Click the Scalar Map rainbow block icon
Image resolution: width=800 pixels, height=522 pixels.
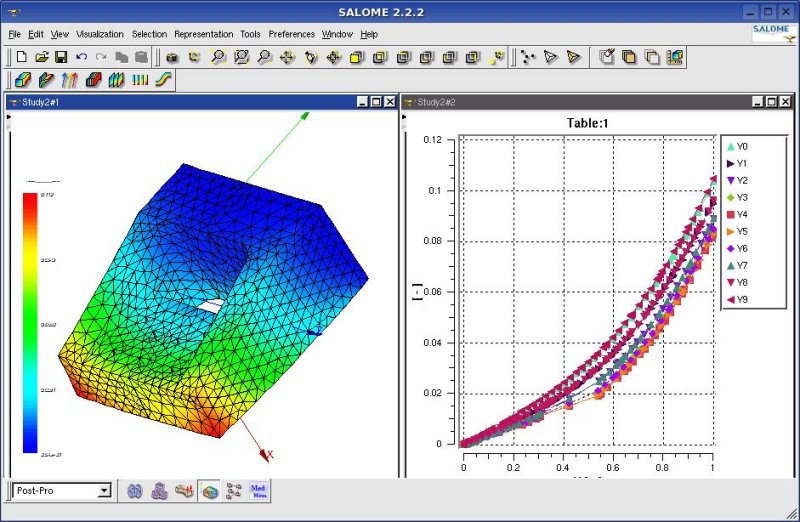[x=22, y=80]
